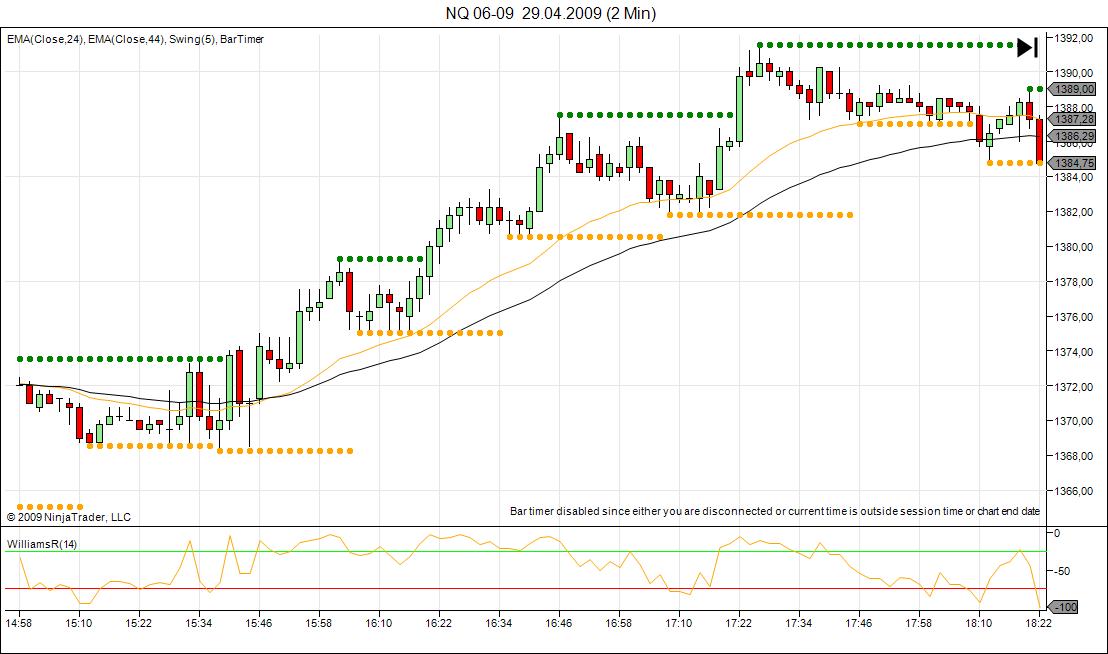This screenshot has height=654, width=1108.
Task: Click the 1382,00 price axis label
Action: point(1074,212)
